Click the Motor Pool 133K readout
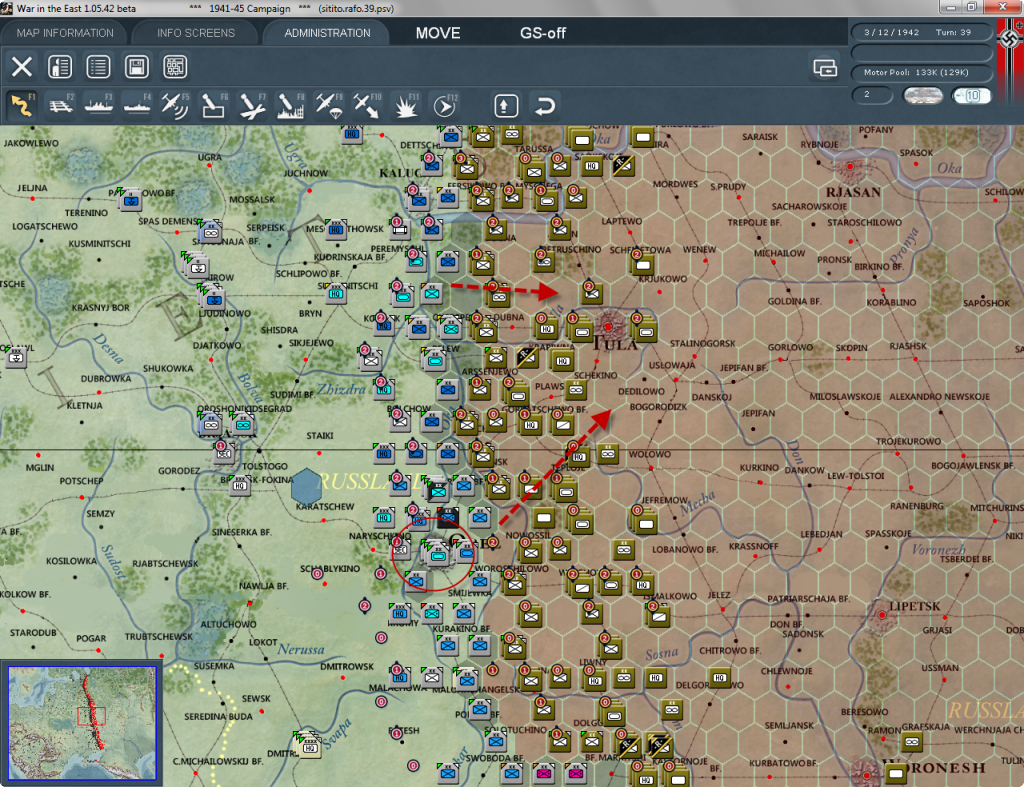The width and height of the screenshot is (1024, 787). (921, 72)
